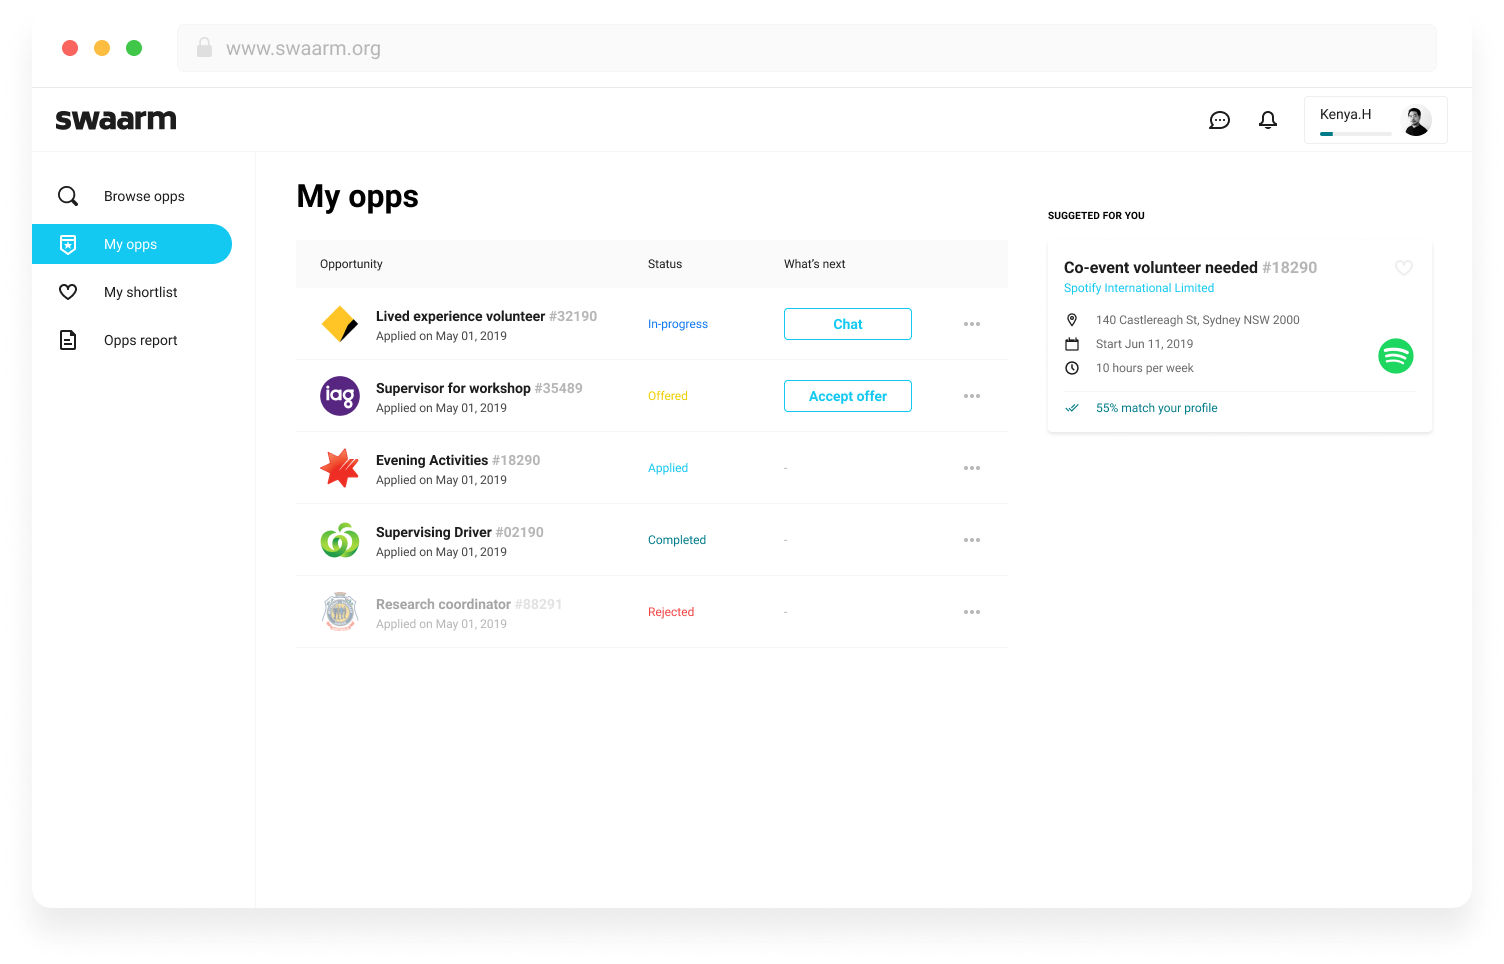The height and width of the screenshot is (964, 1504).
Task: Favorite the Co-event volunteer suggestion heart
Action: (1403, 268)
